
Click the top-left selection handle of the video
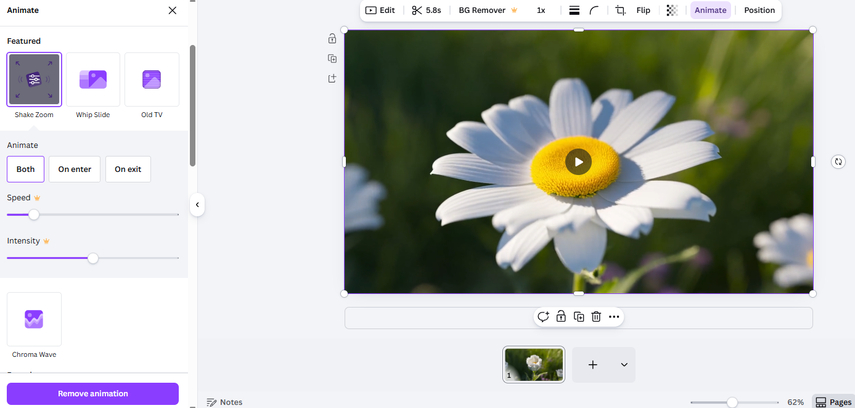(x=344, y=29)
